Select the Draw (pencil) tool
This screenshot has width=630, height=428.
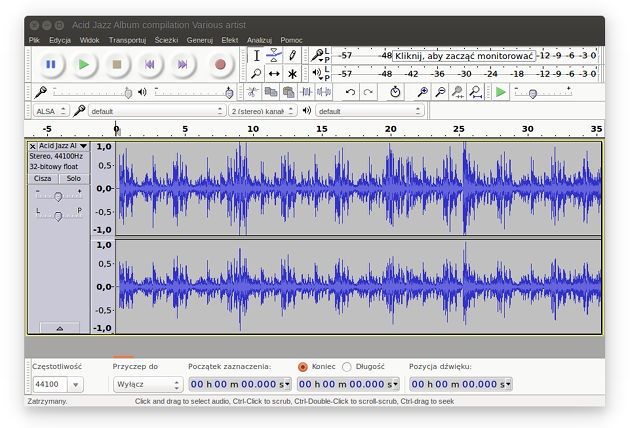[x=292, y=55]
